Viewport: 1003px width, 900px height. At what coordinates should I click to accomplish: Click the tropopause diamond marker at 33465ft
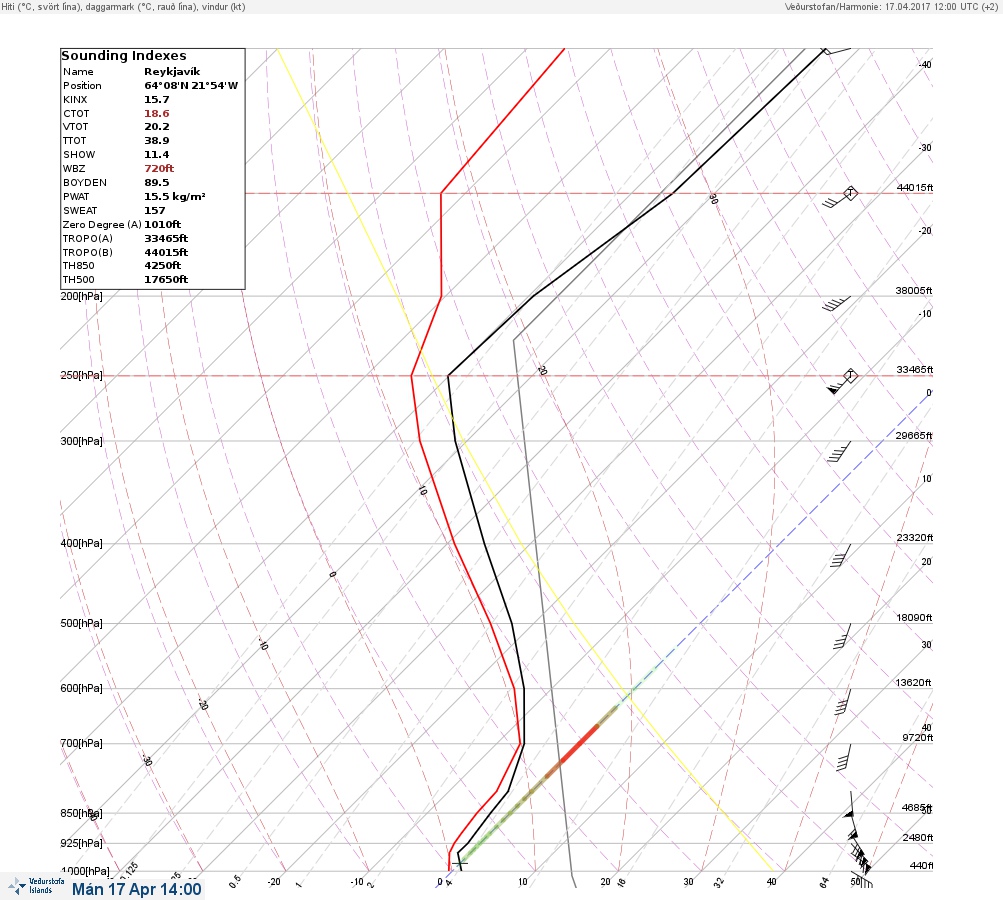pyautogui.click(x=850, y=375)
